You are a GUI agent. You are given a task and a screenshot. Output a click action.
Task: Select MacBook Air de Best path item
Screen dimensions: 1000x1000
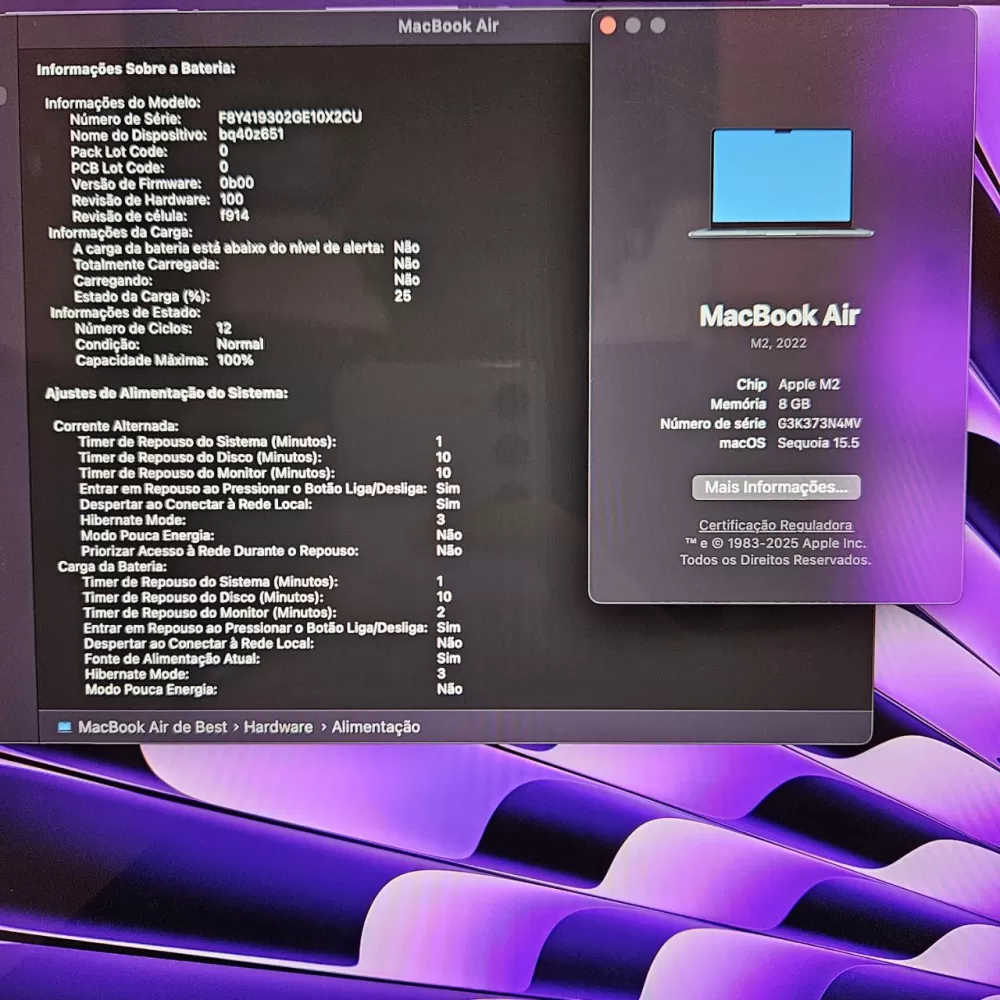[x=152, y=727]
